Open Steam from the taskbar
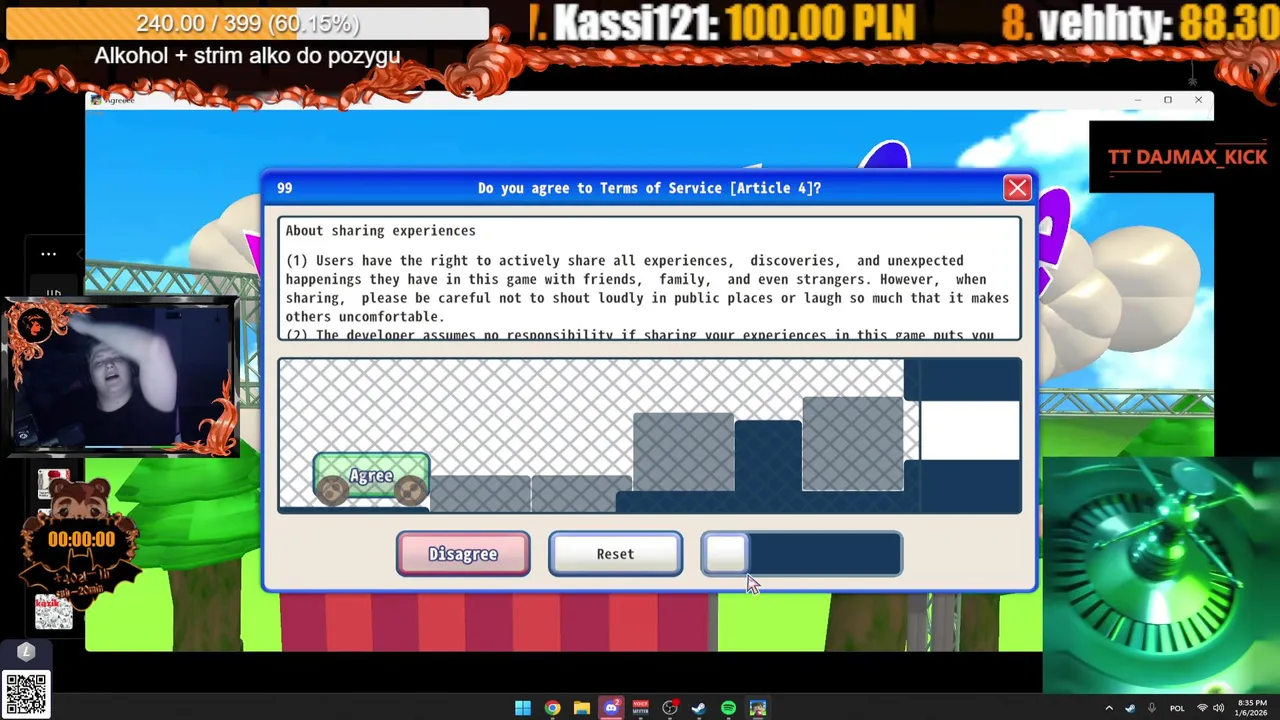The image size is (1280, 720). [x=699, y=708]
